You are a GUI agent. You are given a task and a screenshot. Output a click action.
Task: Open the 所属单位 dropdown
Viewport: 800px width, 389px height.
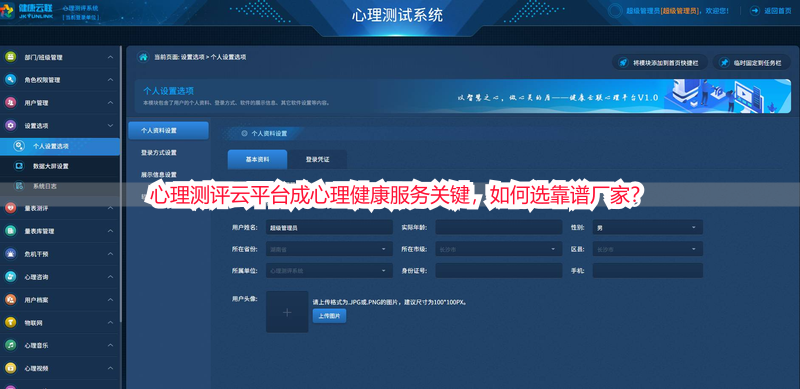coord(329,271)
